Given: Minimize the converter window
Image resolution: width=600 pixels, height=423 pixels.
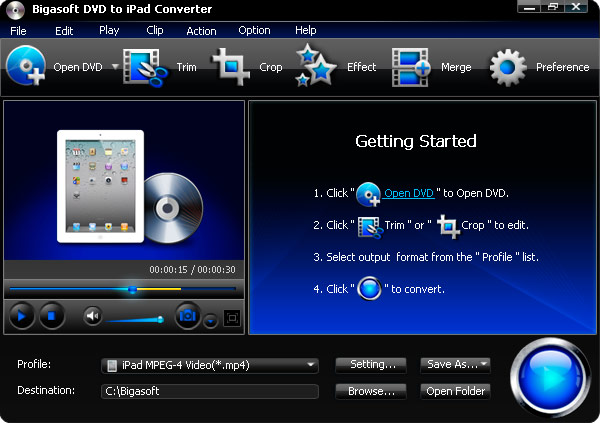Looking at the screenshot, I should click(529, 7).
